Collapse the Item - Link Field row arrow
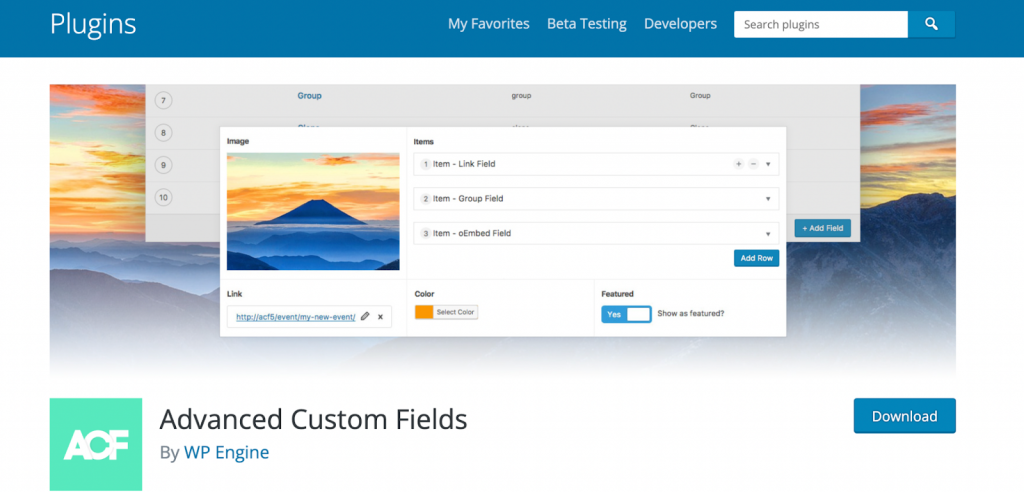 click(x=768, y=165)
